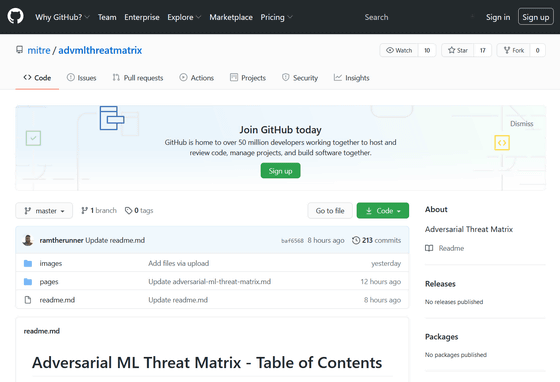Open commit Add files via upload
The width and height of the screenshot is (560, 382).
point(179,263)
